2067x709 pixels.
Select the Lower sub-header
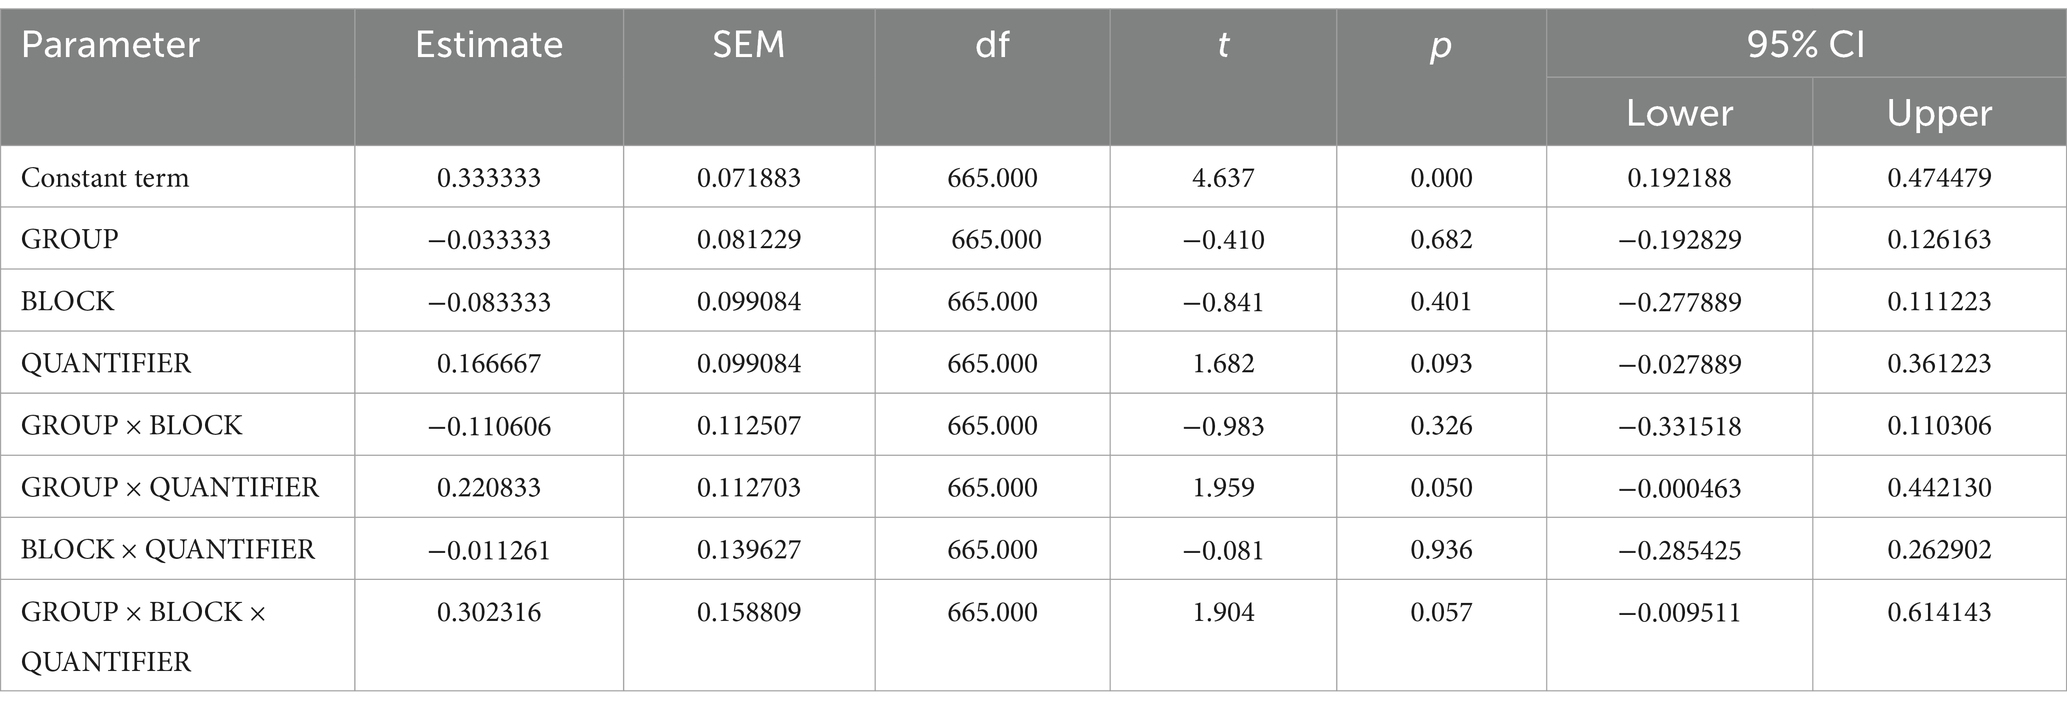(x=1679, y=113)
